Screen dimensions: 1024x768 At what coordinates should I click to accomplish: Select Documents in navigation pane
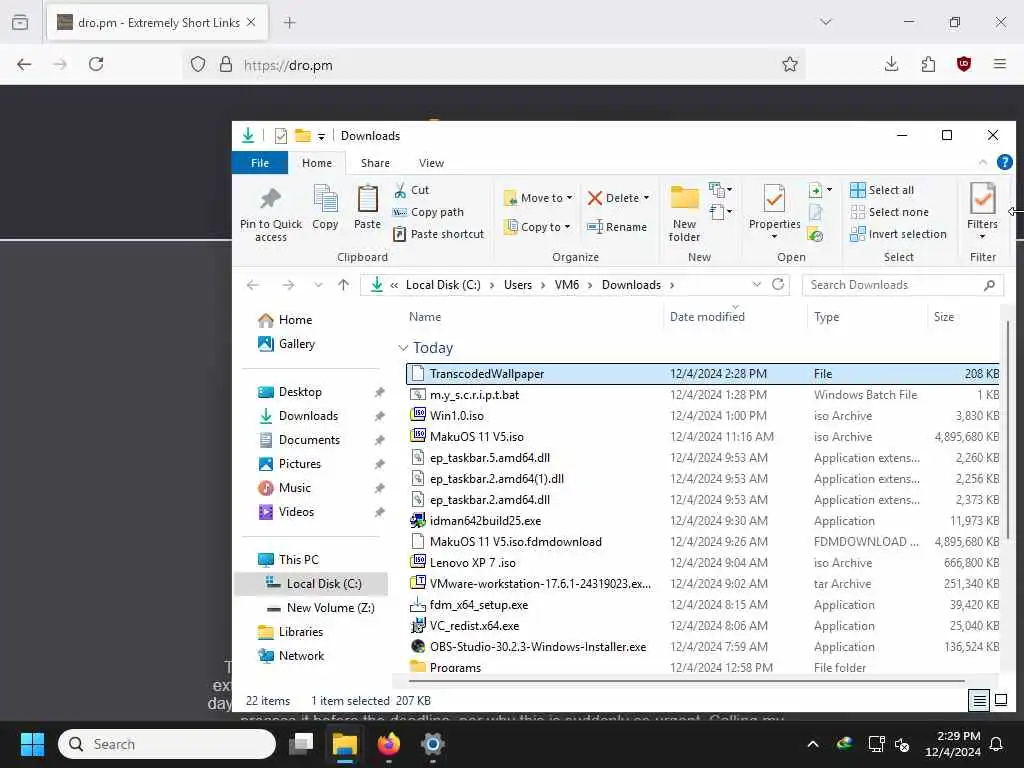[310, 440]
